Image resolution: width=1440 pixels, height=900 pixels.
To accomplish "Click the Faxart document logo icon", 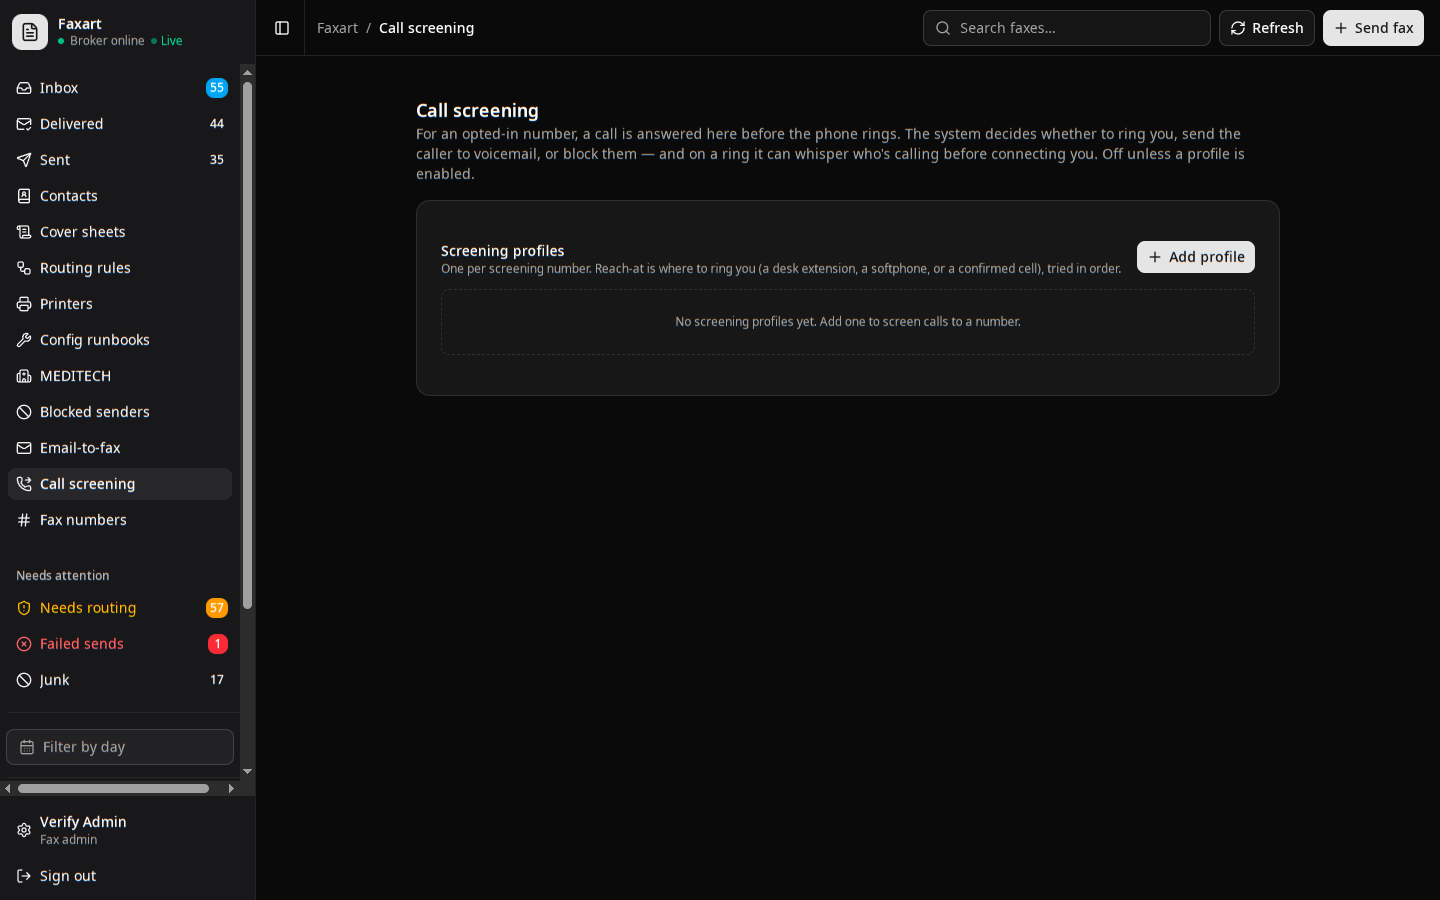I will point(30,32).
